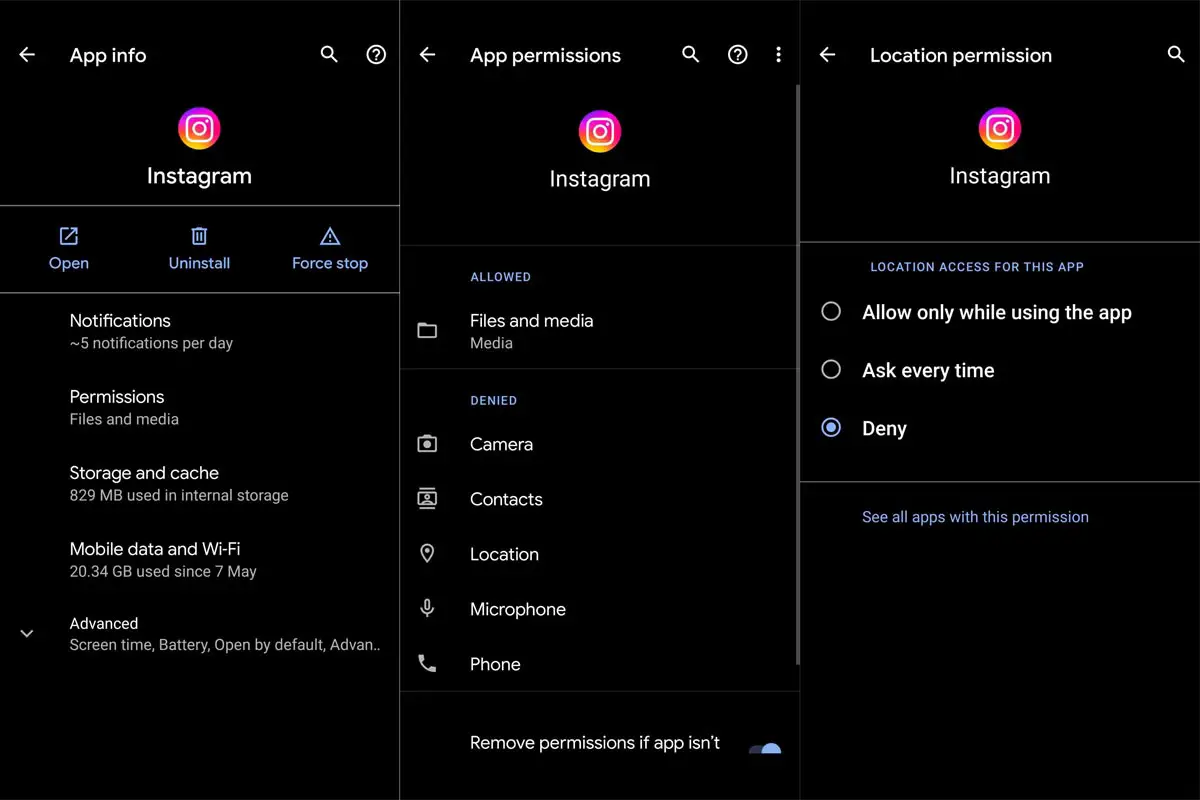
Task: Open the Location permission row
Action: (598, 554)
